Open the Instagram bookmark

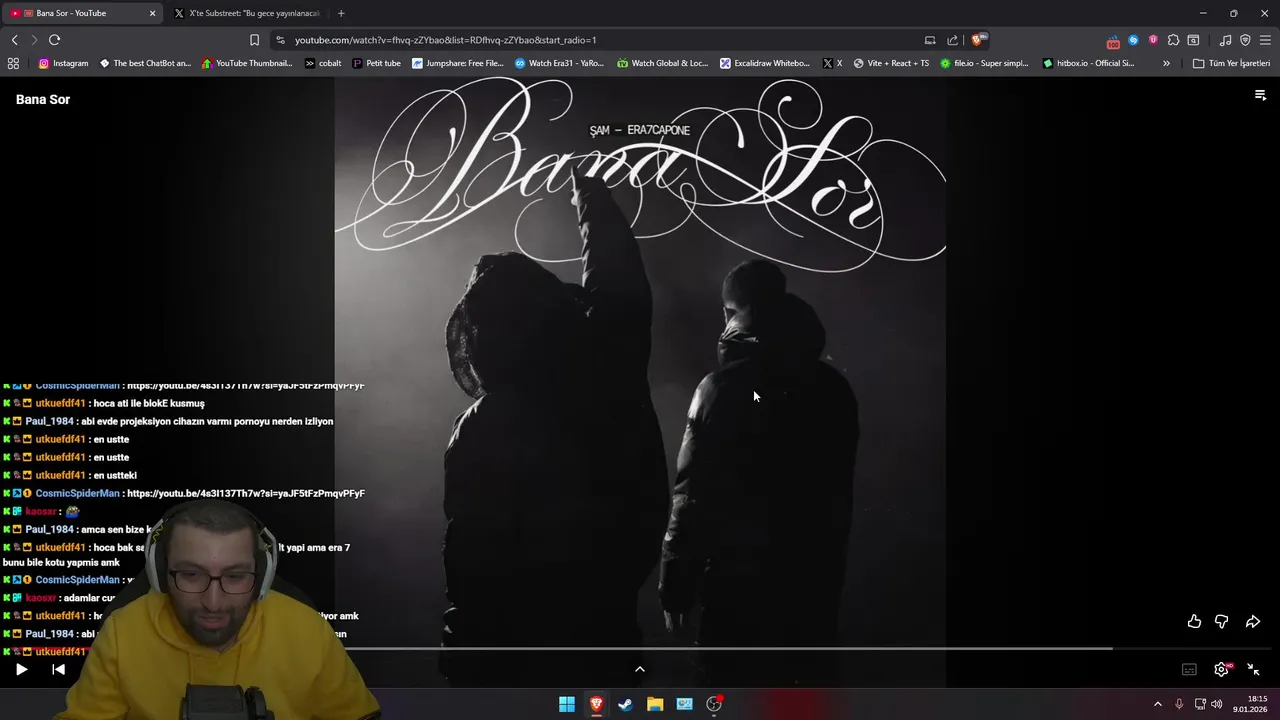[63, 63]
